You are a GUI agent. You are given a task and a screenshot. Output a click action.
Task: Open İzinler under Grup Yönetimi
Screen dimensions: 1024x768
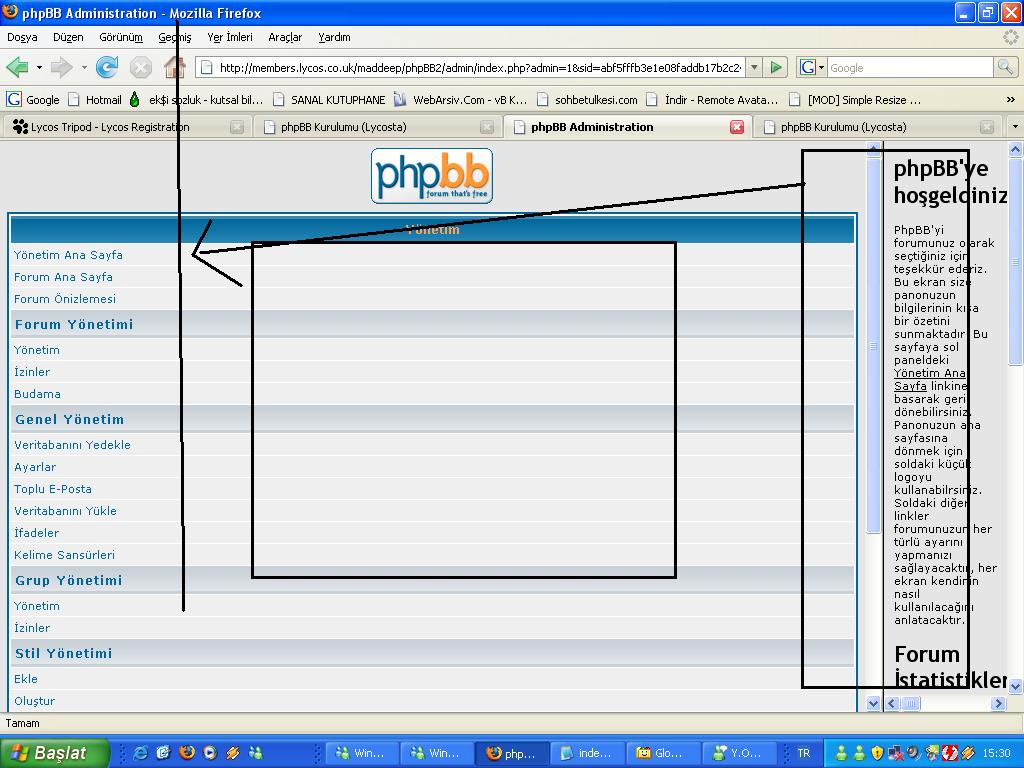[x=32, y=628]
